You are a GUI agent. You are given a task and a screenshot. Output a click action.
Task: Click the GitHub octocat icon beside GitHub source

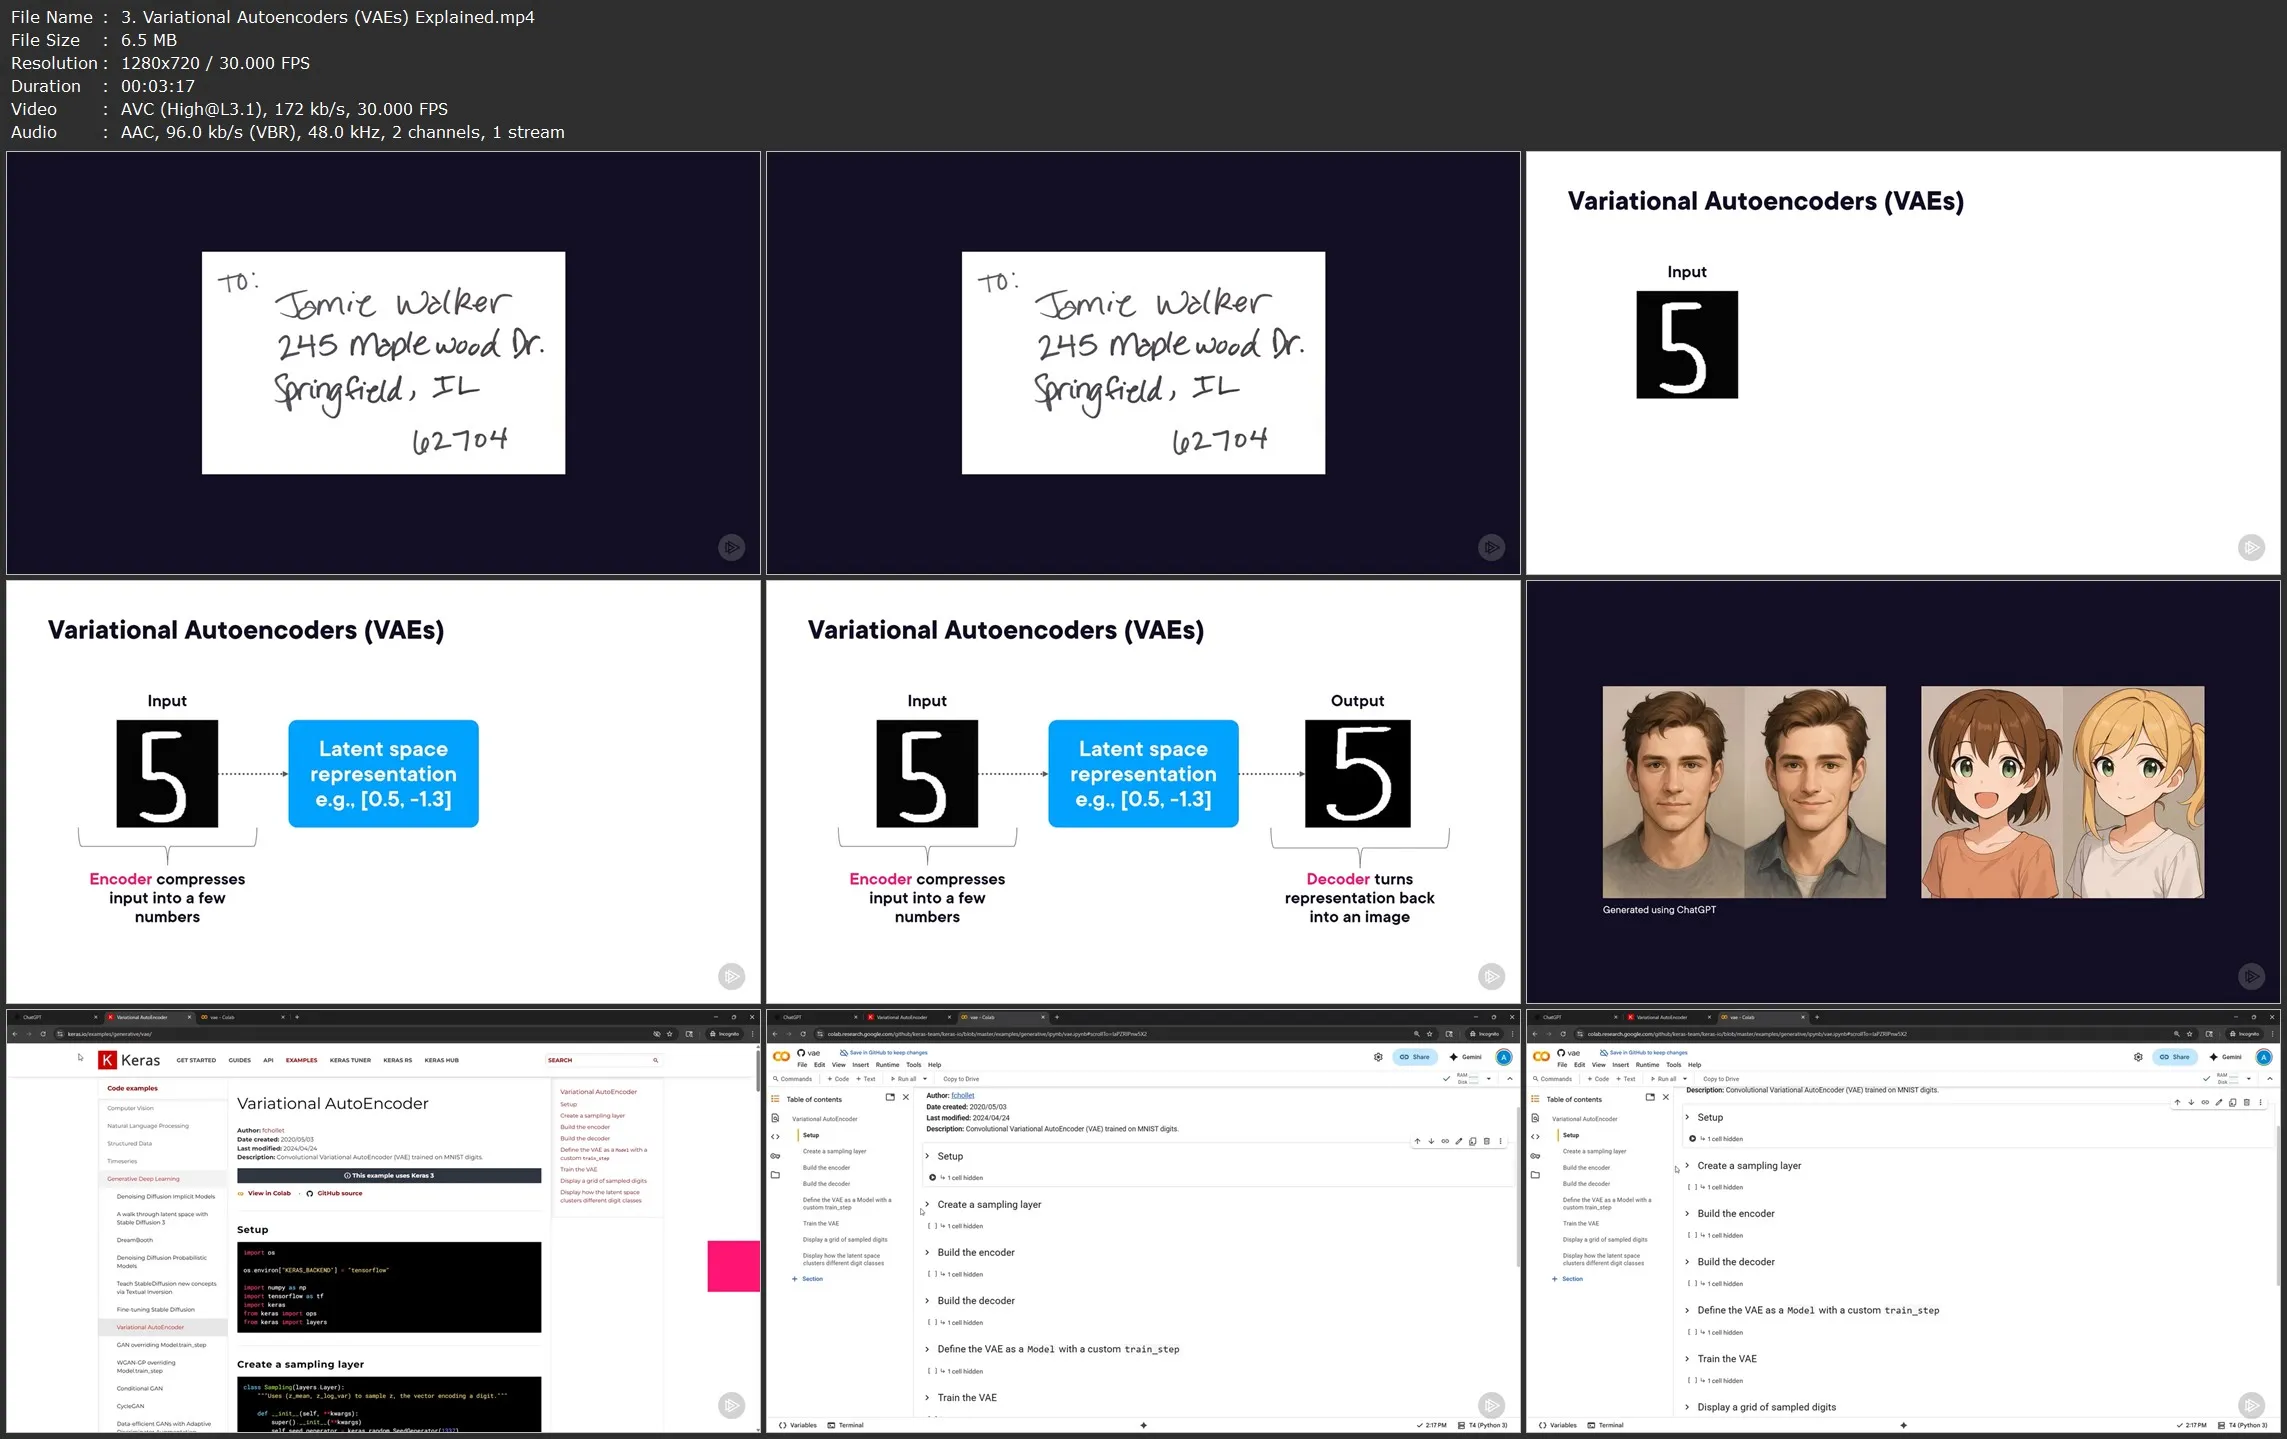click(x=309, y=1193)
